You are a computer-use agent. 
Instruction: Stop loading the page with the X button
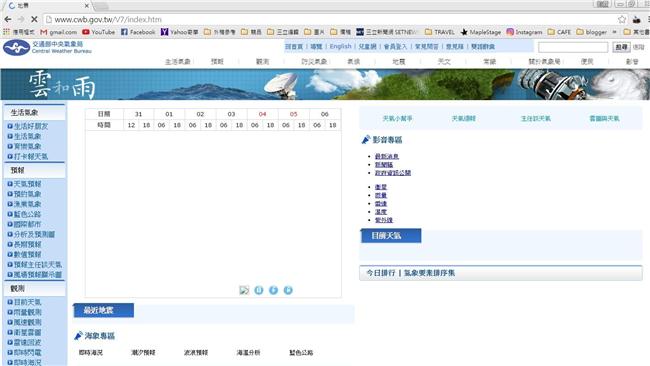(x=34, y=19)
